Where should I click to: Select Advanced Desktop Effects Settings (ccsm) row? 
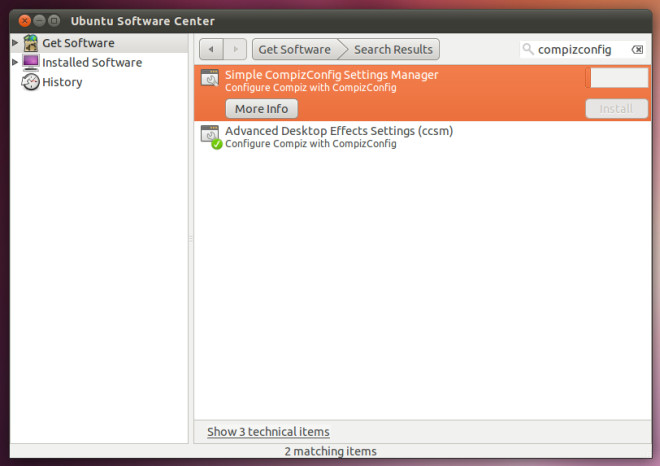423,136
